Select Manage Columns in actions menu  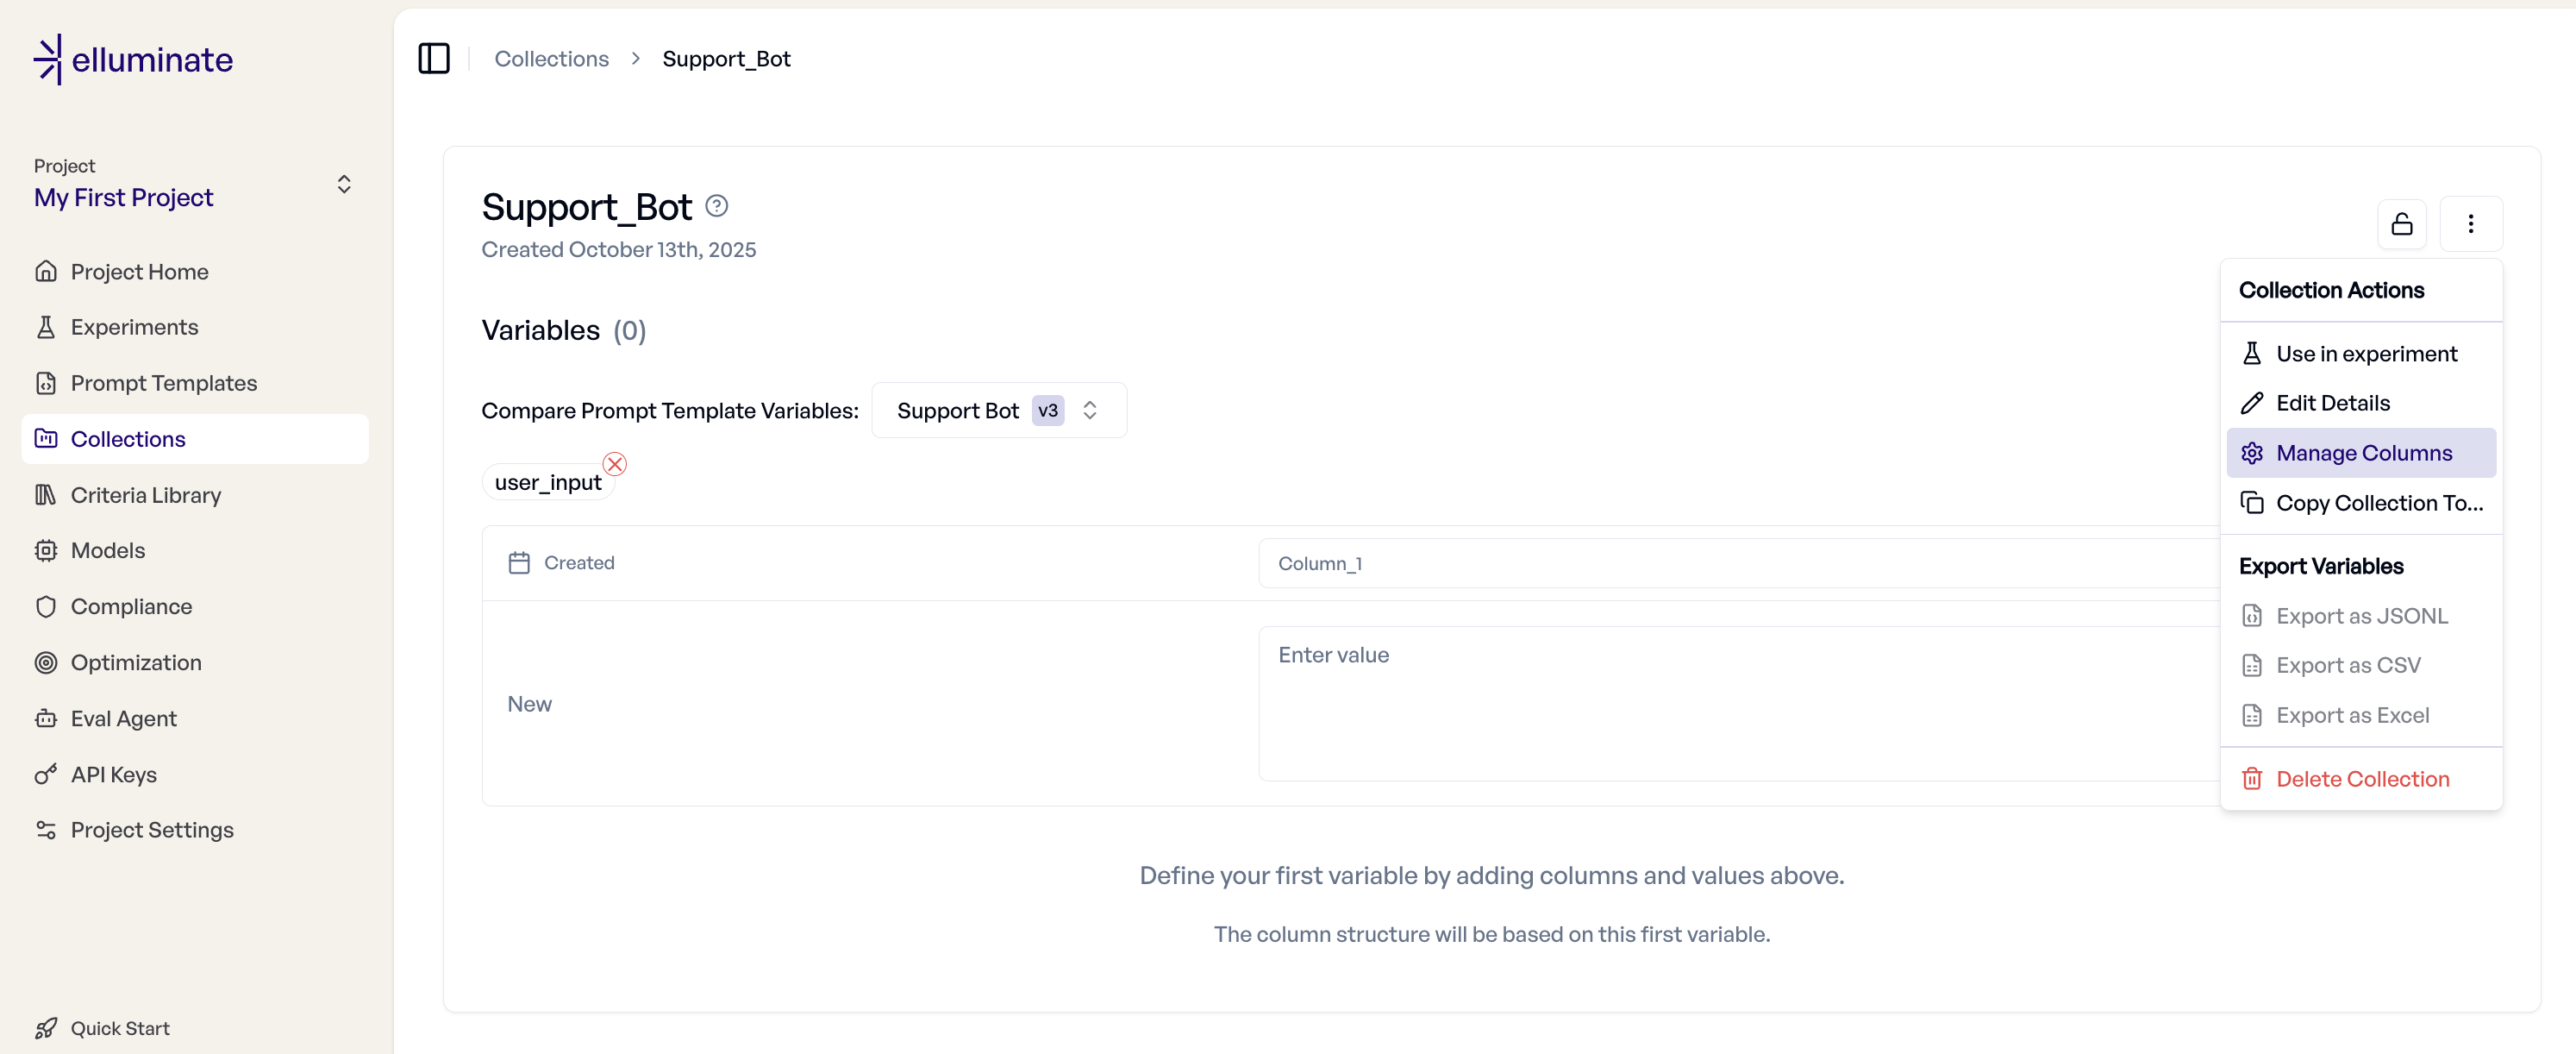tap(2362, 453)
